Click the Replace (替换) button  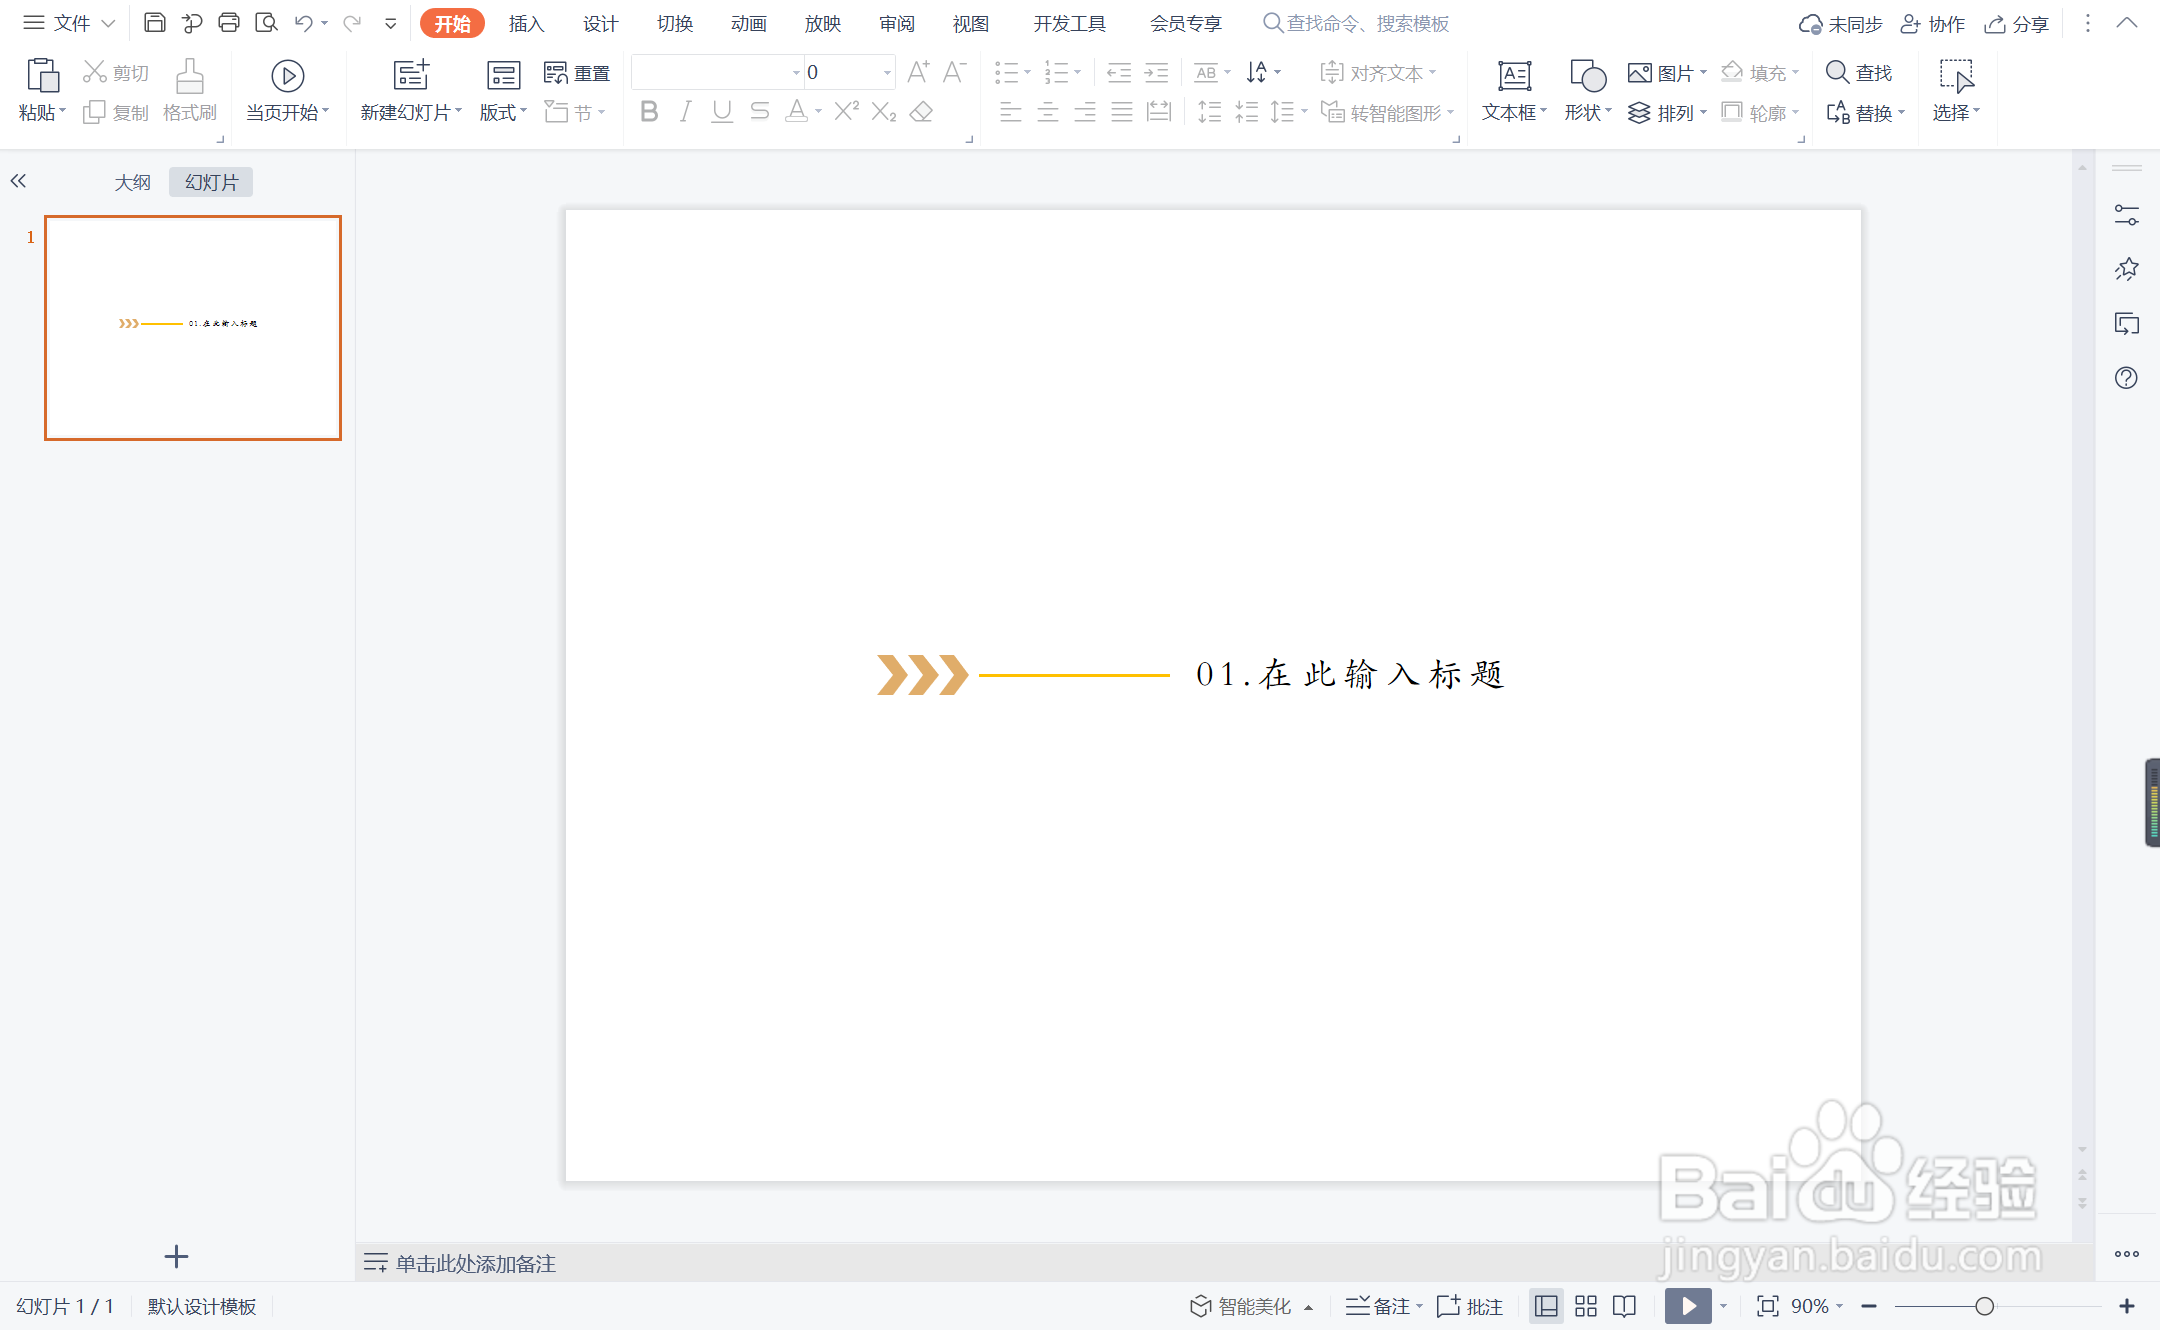click(1865, 113)
